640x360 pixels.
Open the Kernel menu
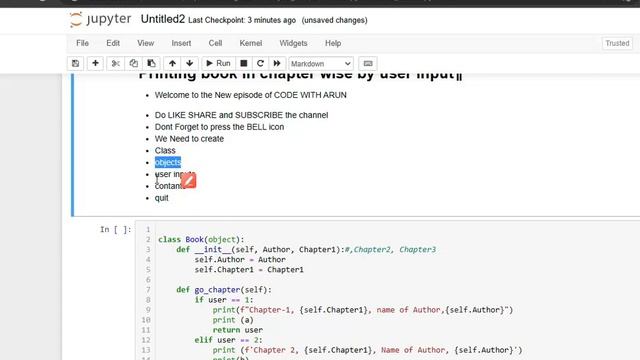(x=251, y=43)
